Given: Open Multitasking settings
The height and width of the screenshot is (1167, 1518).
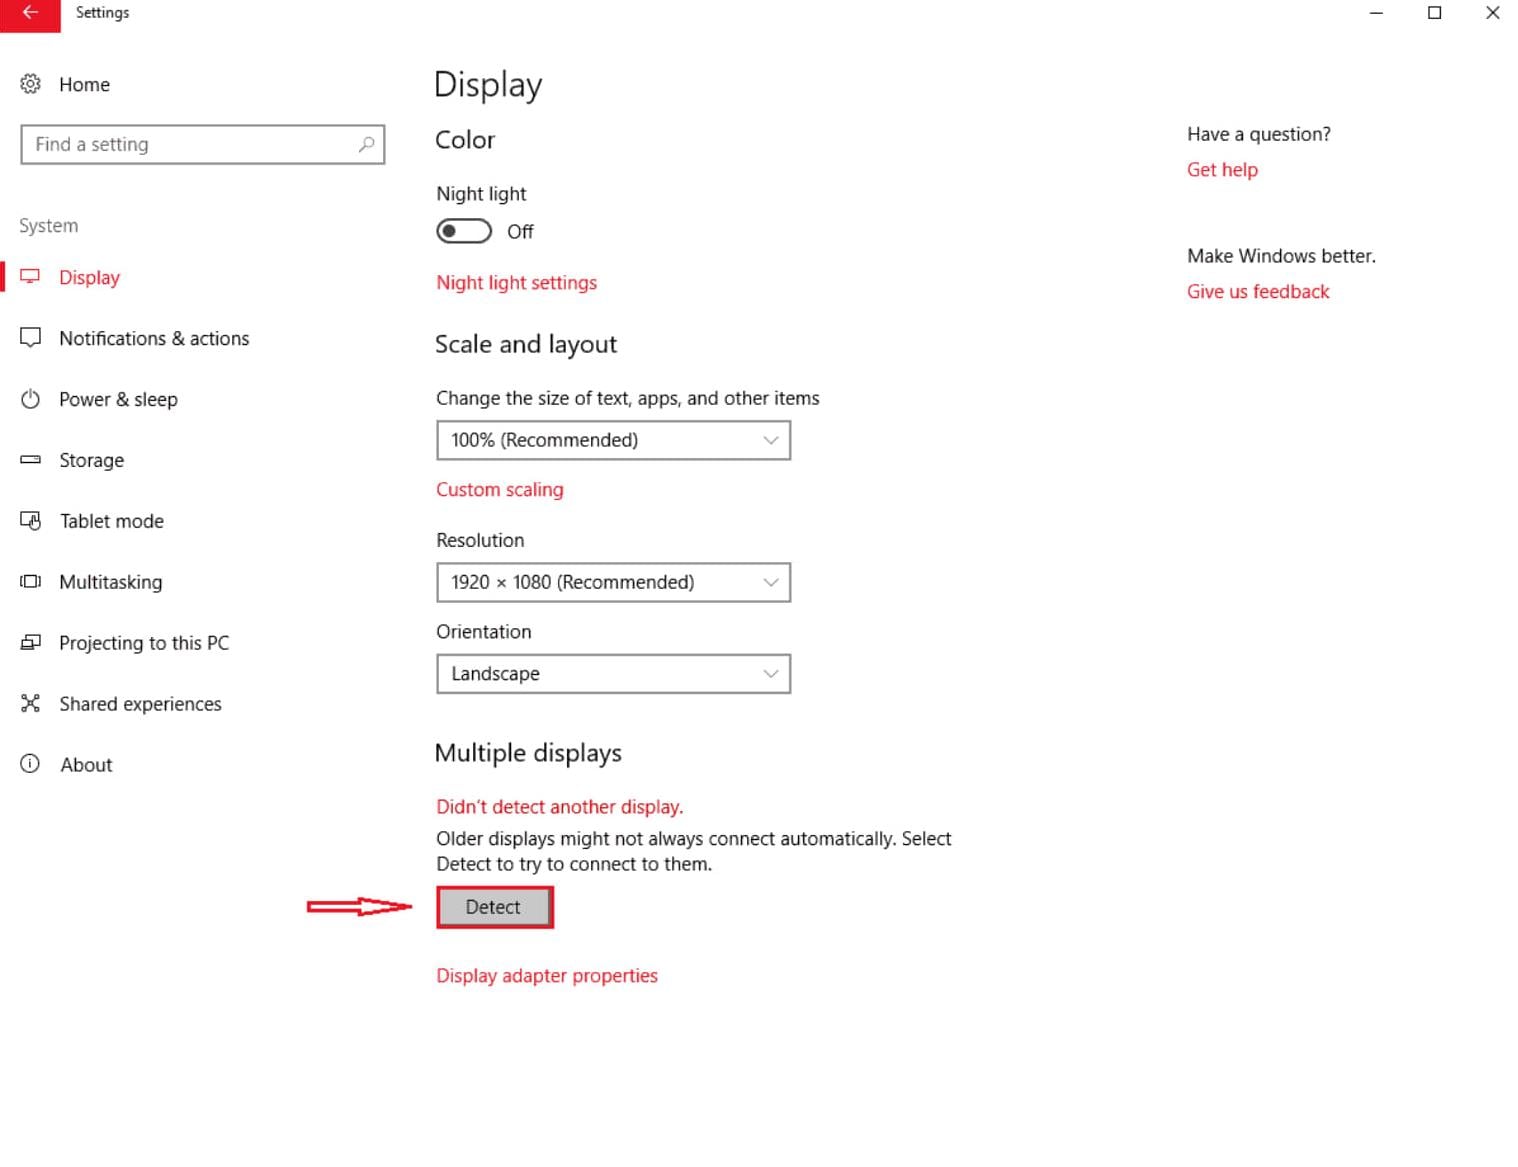Looking at the screenshot, I should 110,582.
